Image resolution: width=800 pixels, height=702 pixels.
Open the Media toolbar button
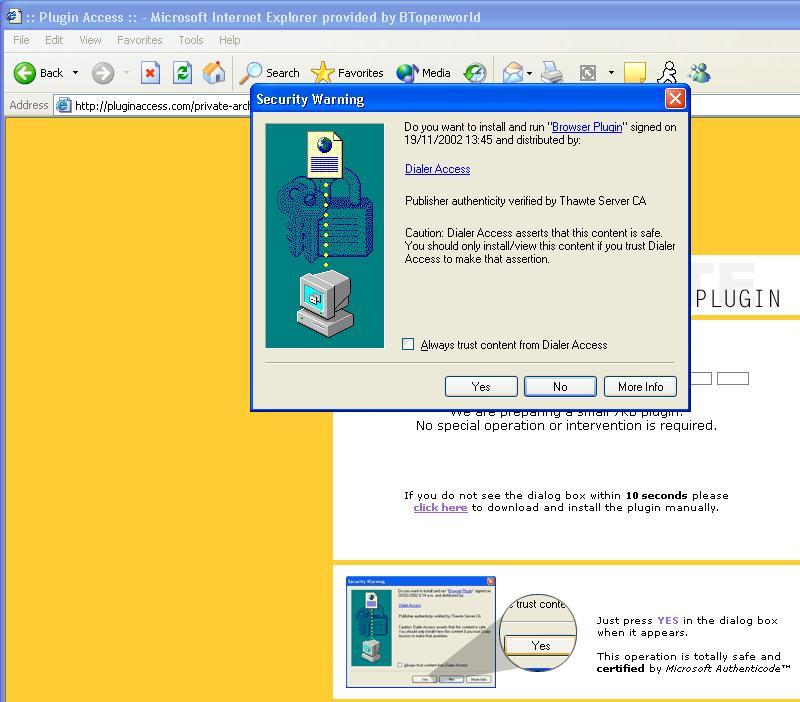coord(423,73)
